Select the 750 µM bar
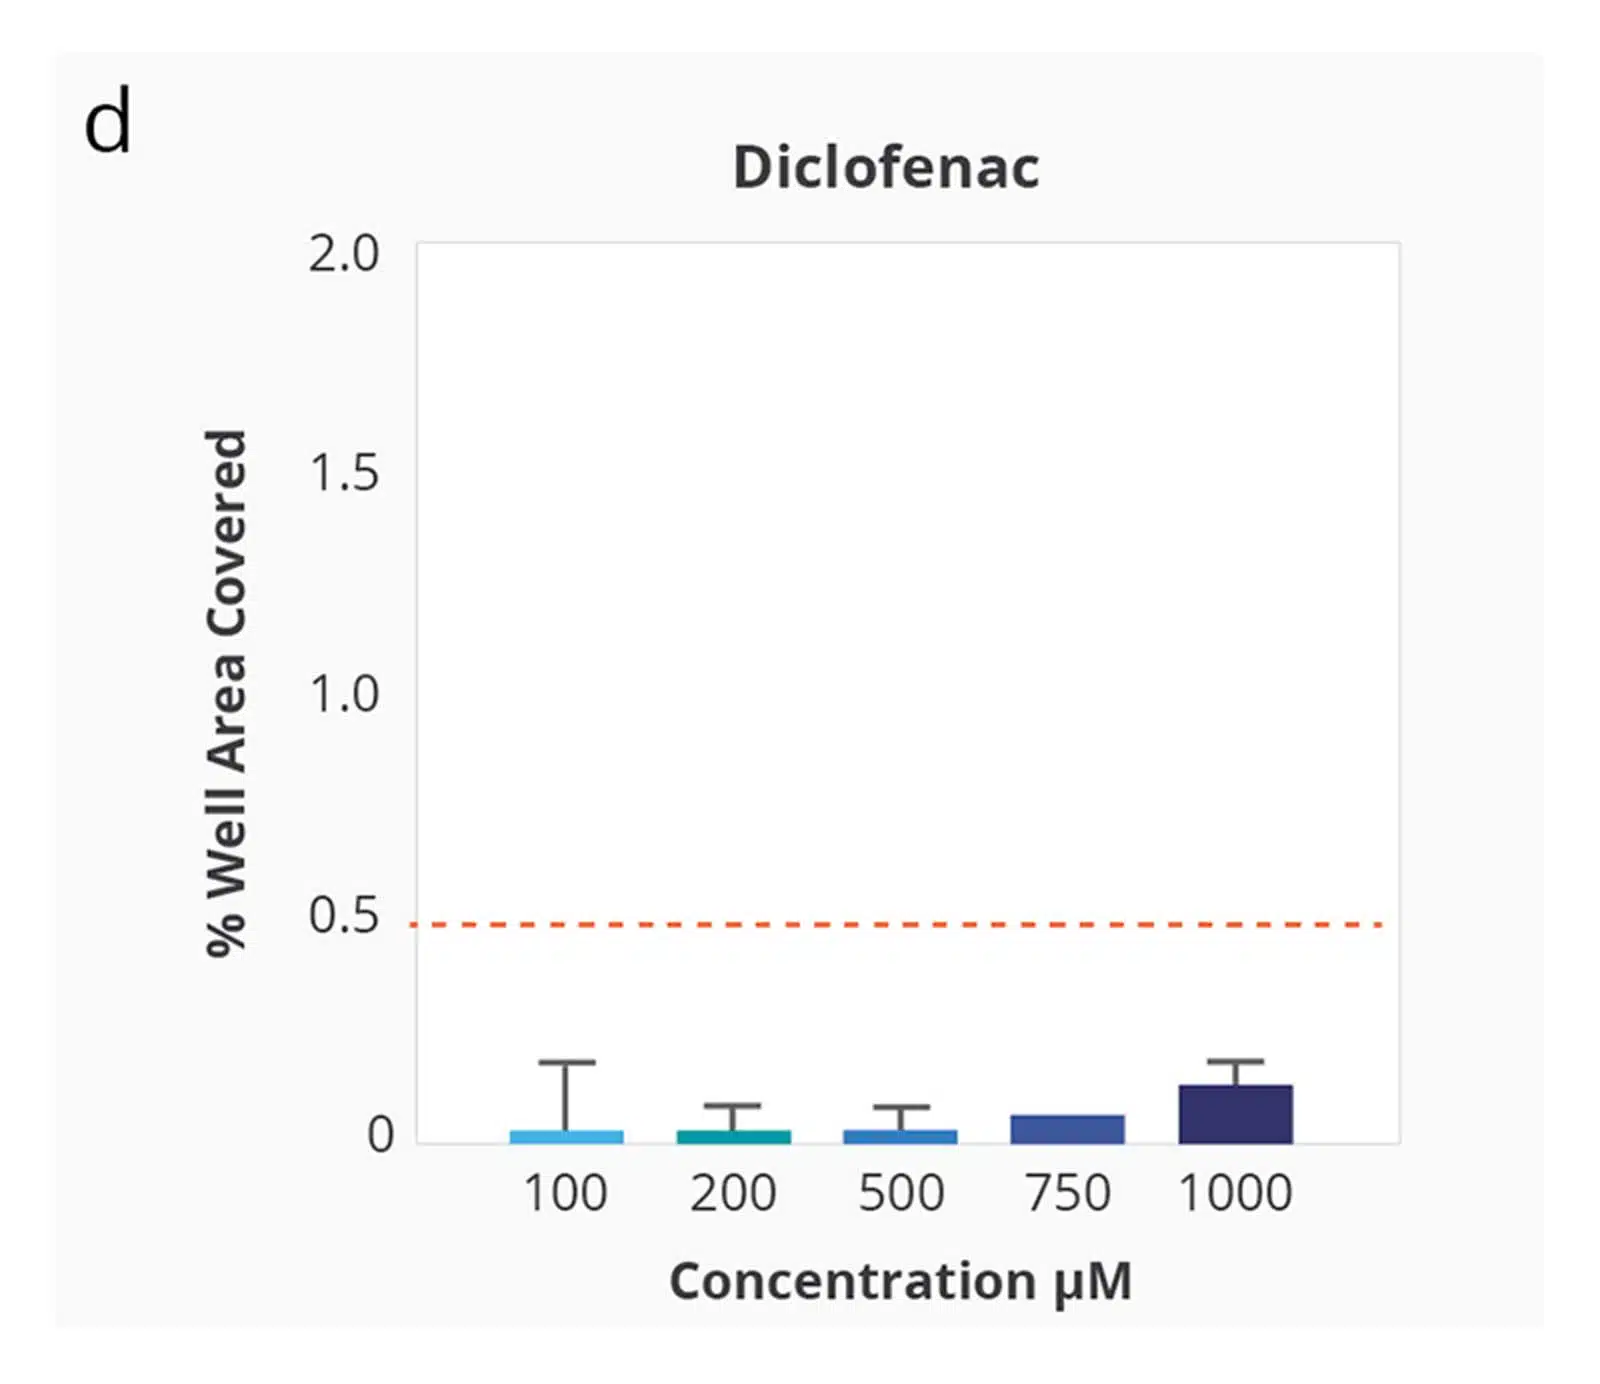 click(1067, 1129)
